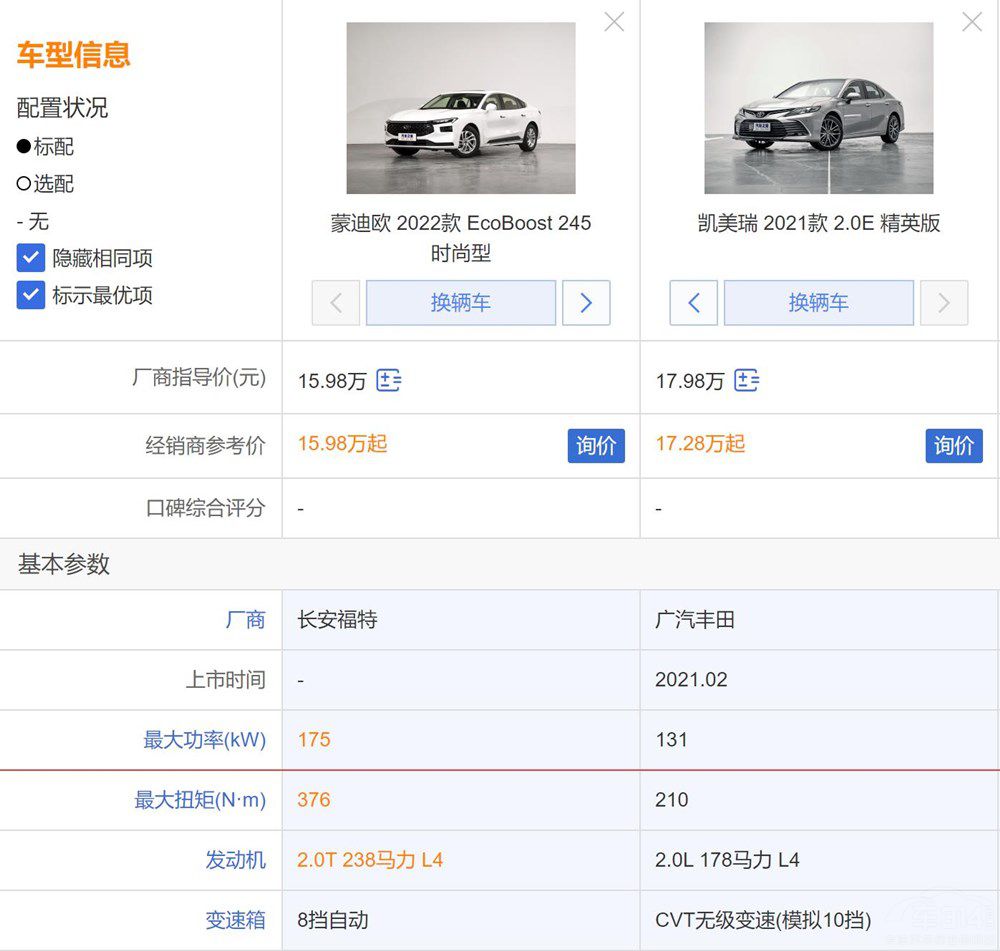Click previous arrow under the Mondeo
The height and width of the screenshot is (951, 1000).
coord(336,303)
